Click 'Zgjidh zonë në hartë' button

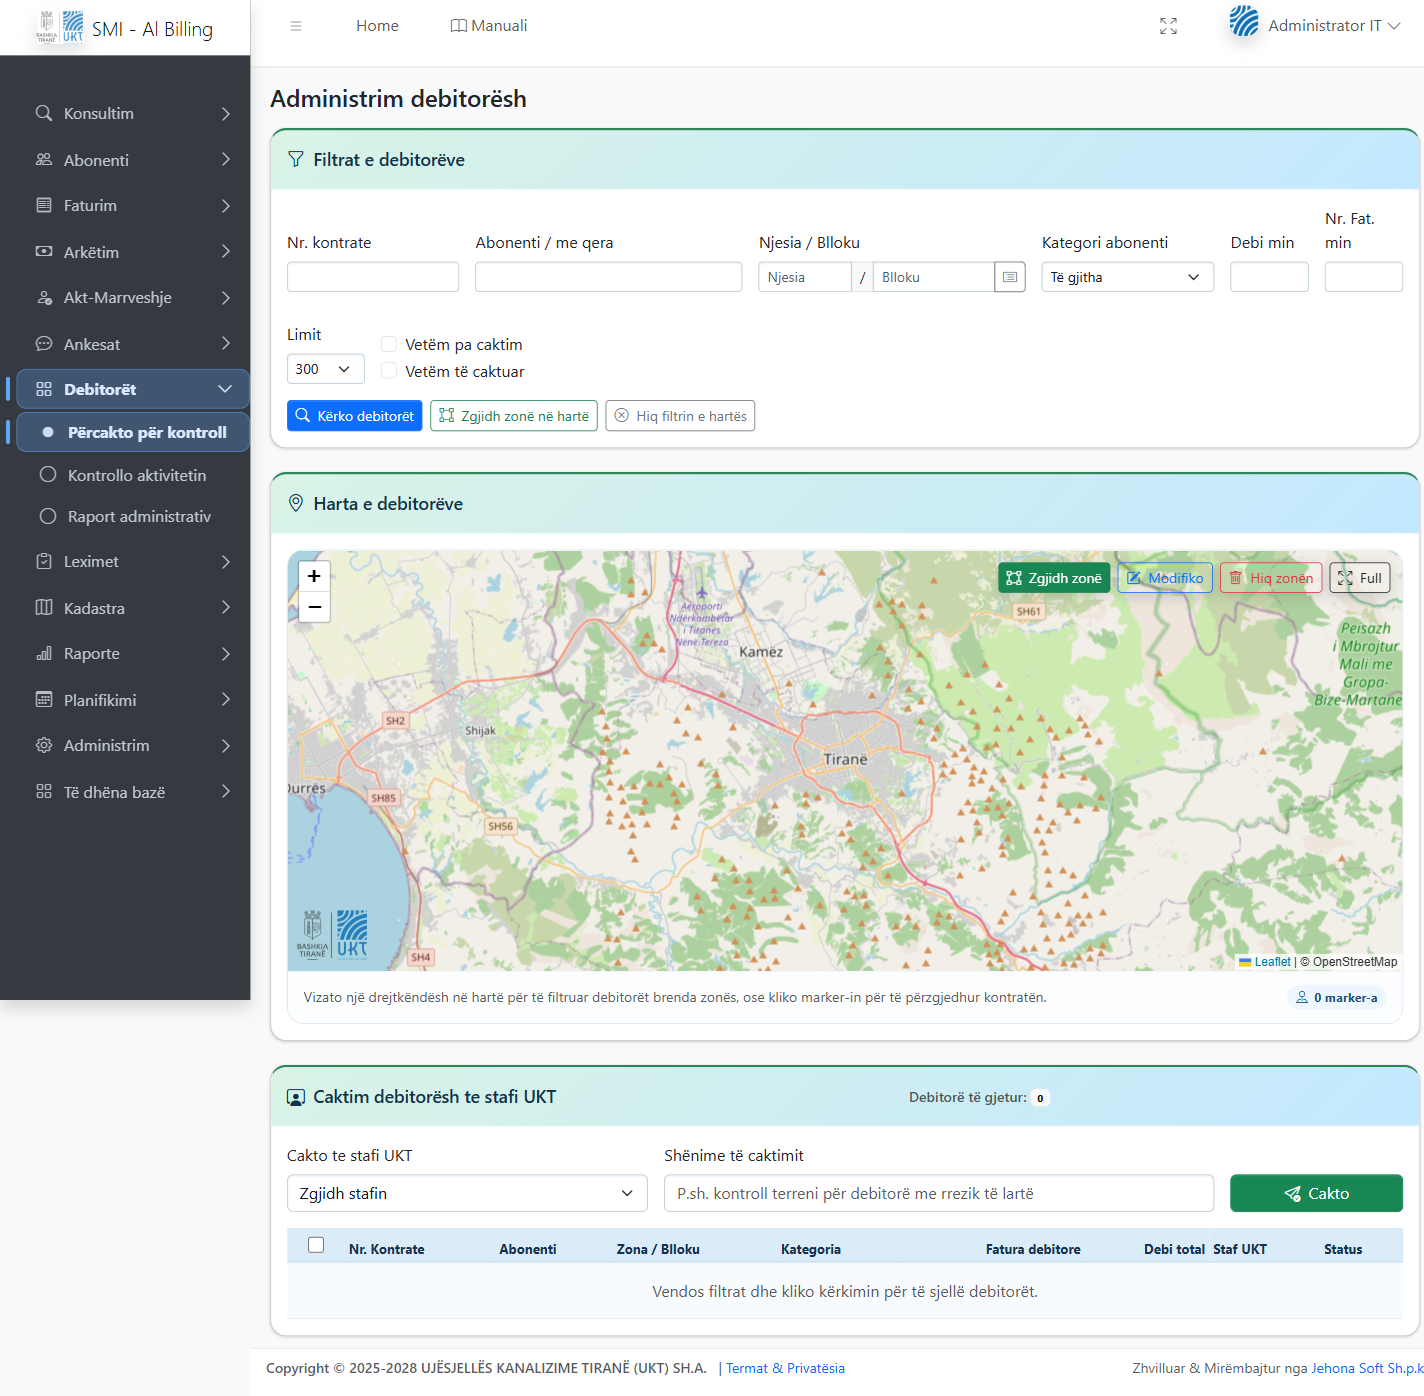point(514,416)
